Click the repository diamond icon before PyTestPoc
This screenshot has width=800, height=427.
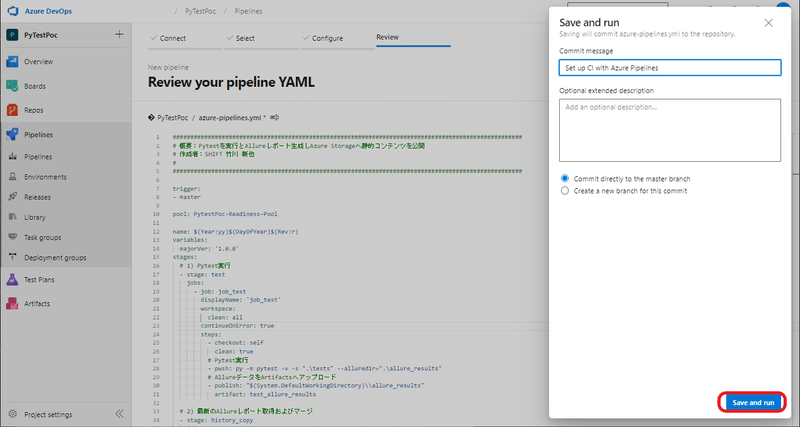(151, 117)
